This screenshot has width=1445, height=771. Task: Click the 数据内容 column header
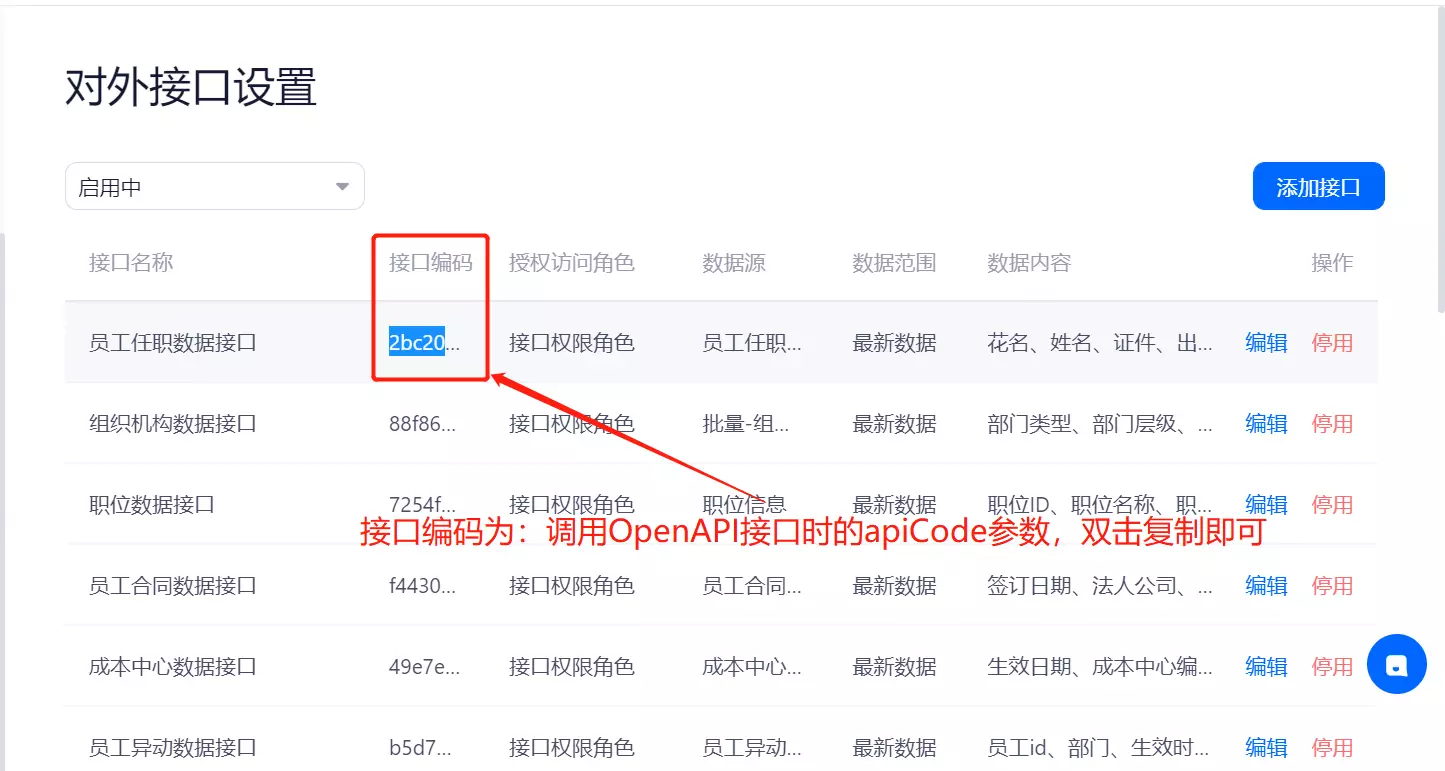tap(1029, 263)
